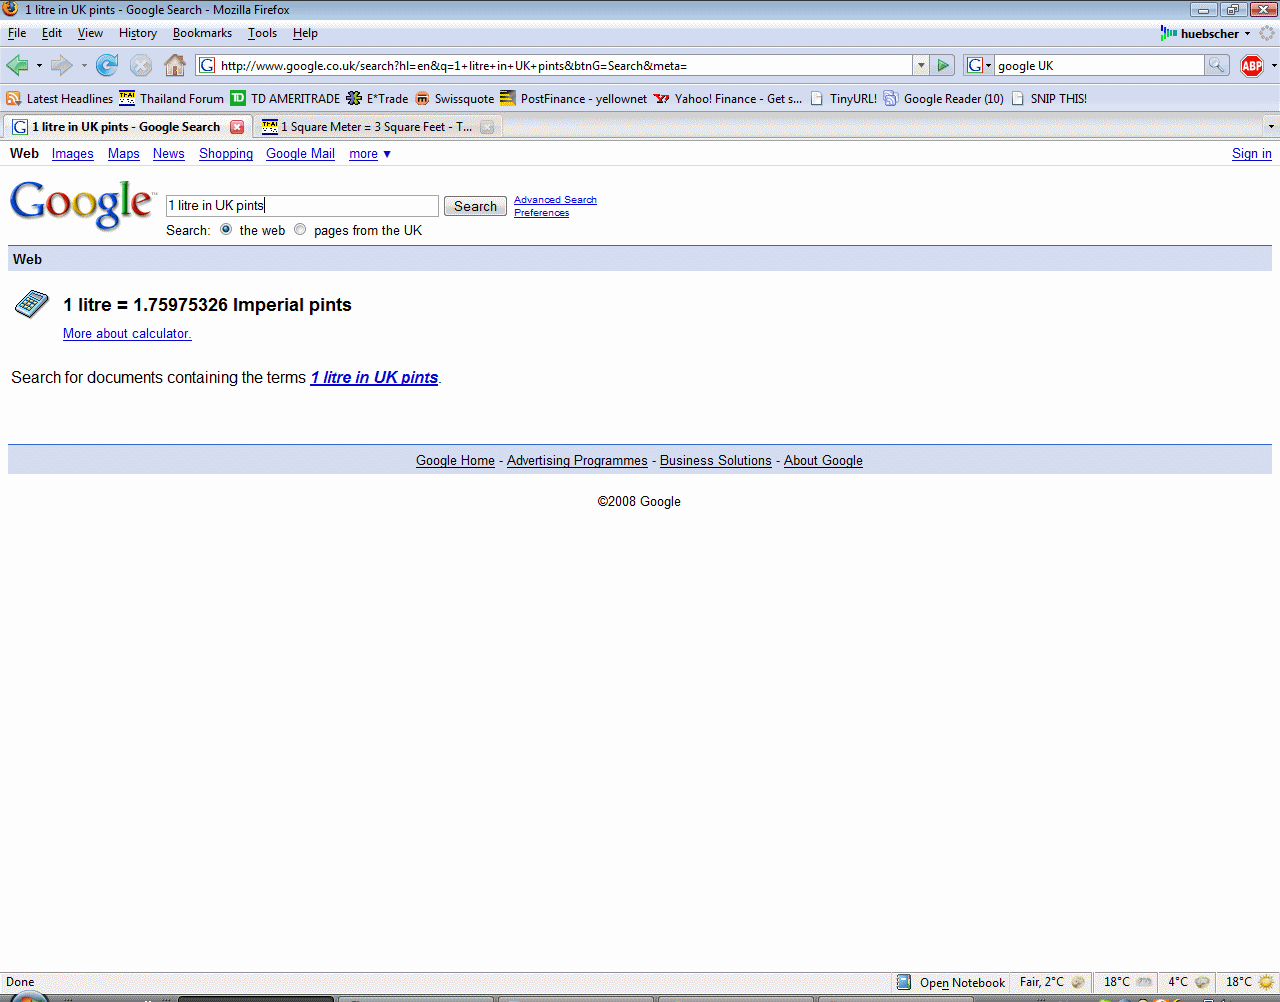The image size is (1280, 1002).
Task: Click the '1 litre in UK pints' document link
Action: pyautogui.click(x=374, y=378)
